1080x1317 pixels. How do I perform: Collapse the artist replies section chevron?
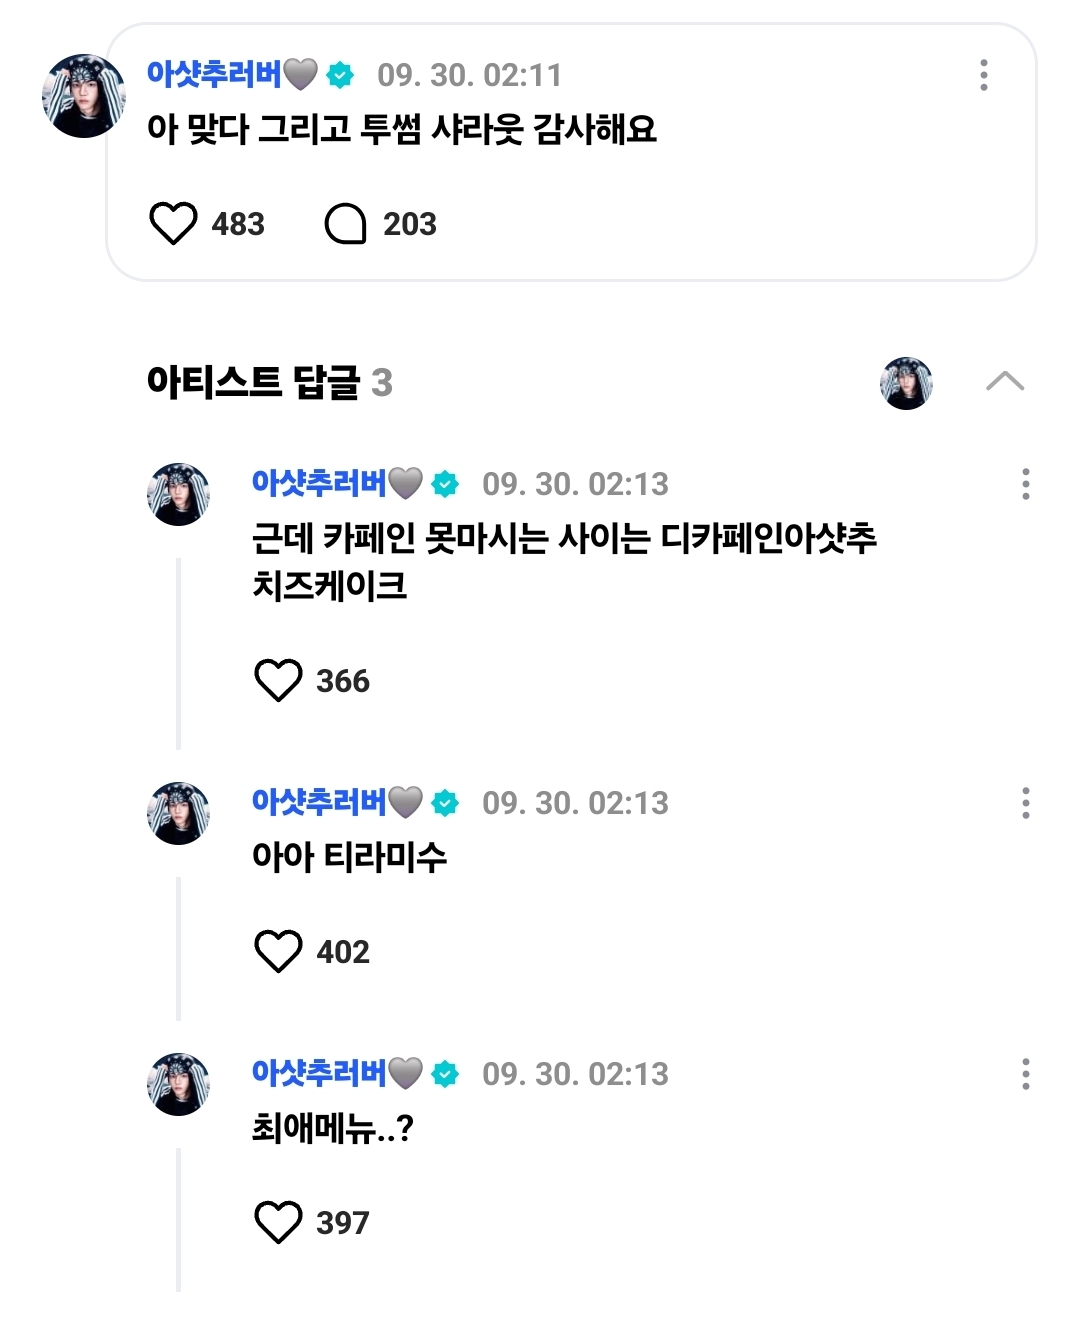coord(1005,382)
